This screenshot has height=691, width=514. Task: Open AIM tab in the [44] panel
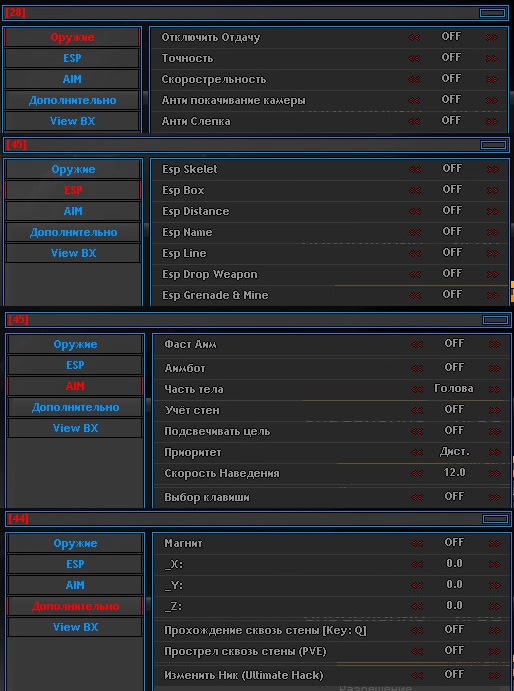pyautogui.click(x=75, y=585)
